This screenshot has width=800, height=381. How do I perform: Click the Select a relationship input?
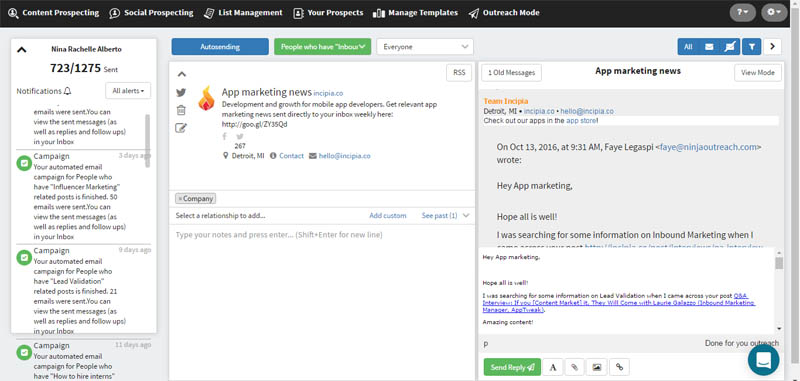[220, 216]
